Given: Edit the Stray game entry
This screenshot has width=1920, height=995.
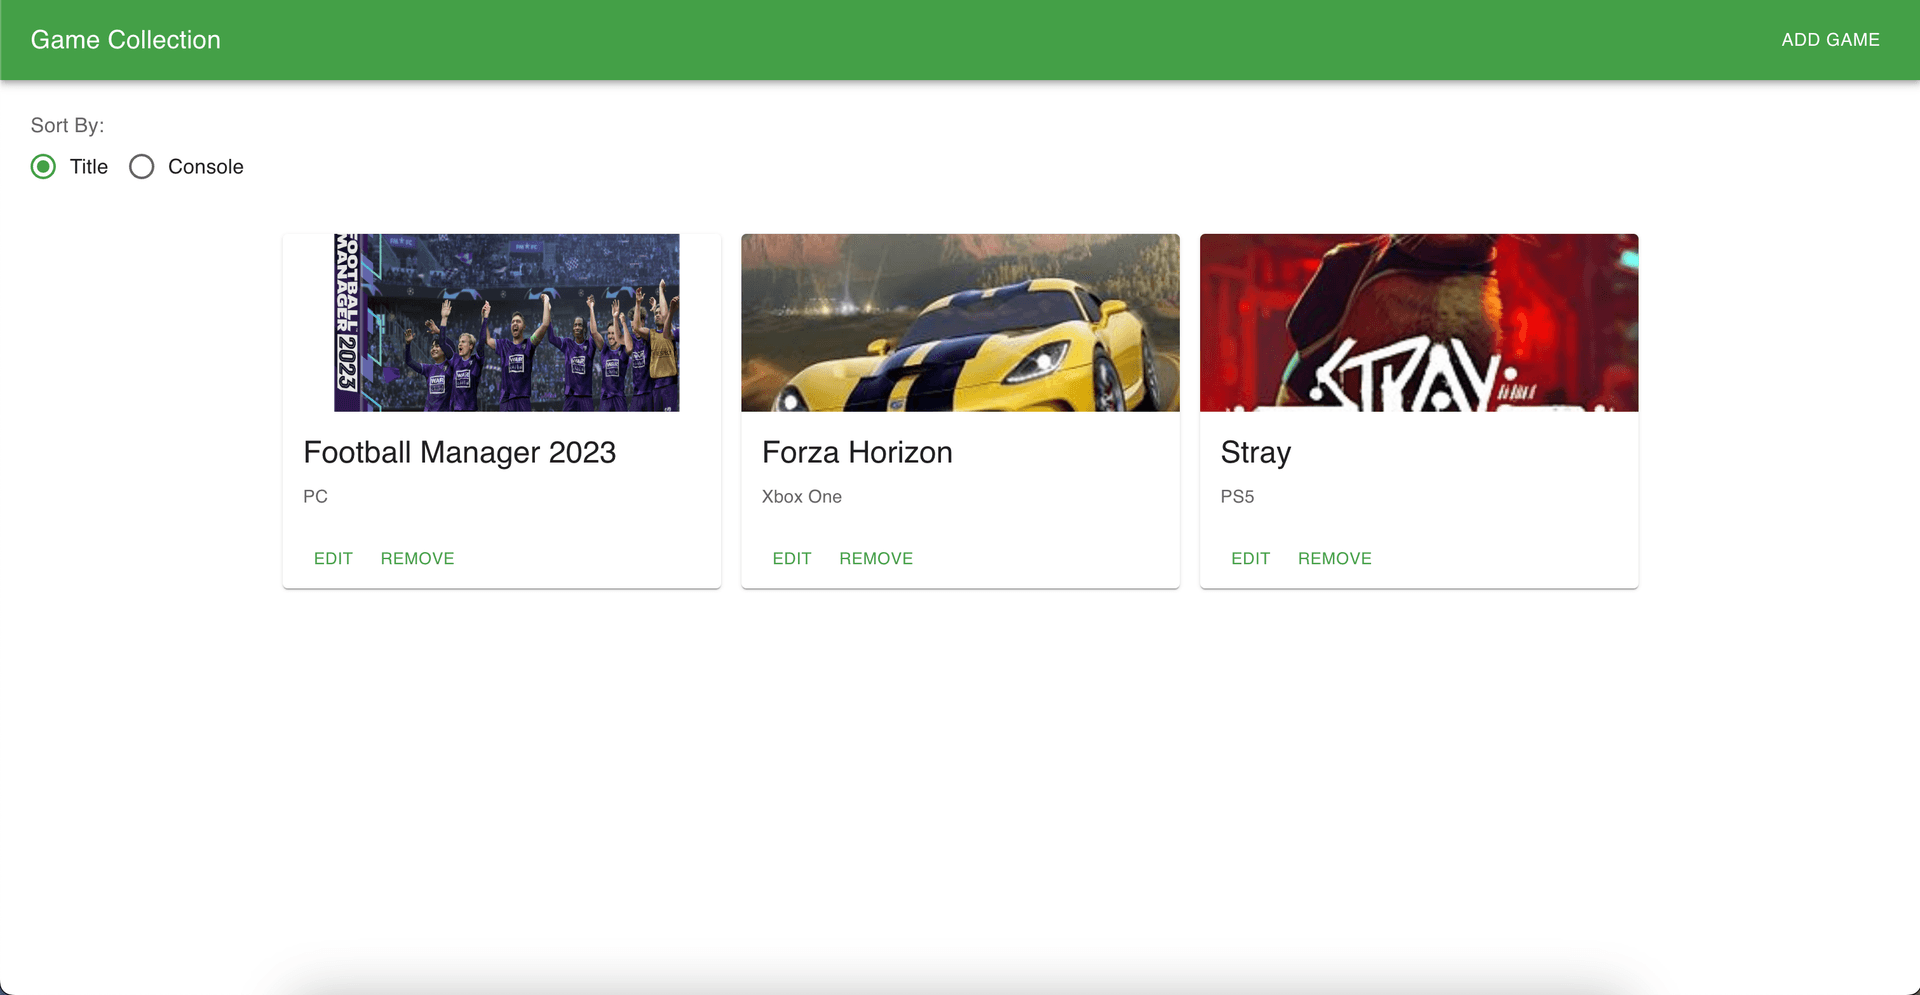Looking at the screenshot, I should (x=1250, y=558).
